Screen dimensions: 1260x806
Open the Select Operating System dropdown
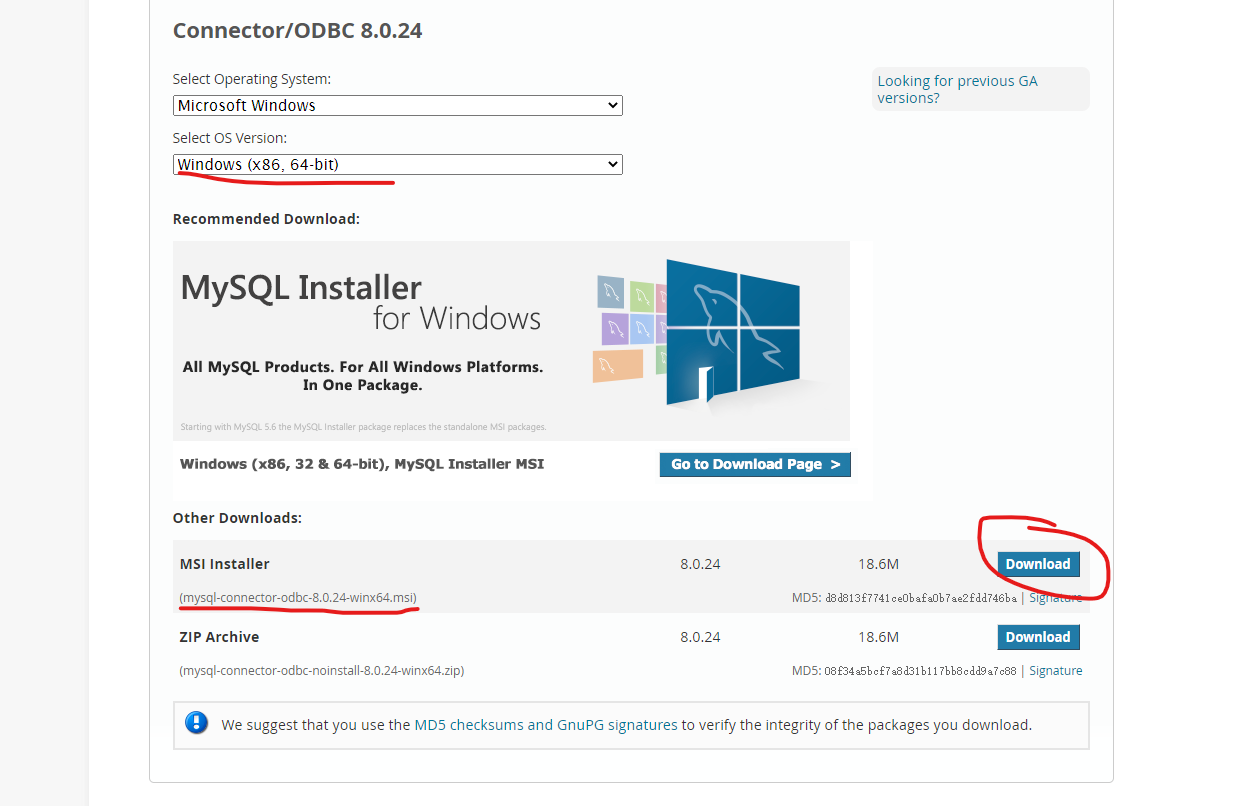[397, 105]
